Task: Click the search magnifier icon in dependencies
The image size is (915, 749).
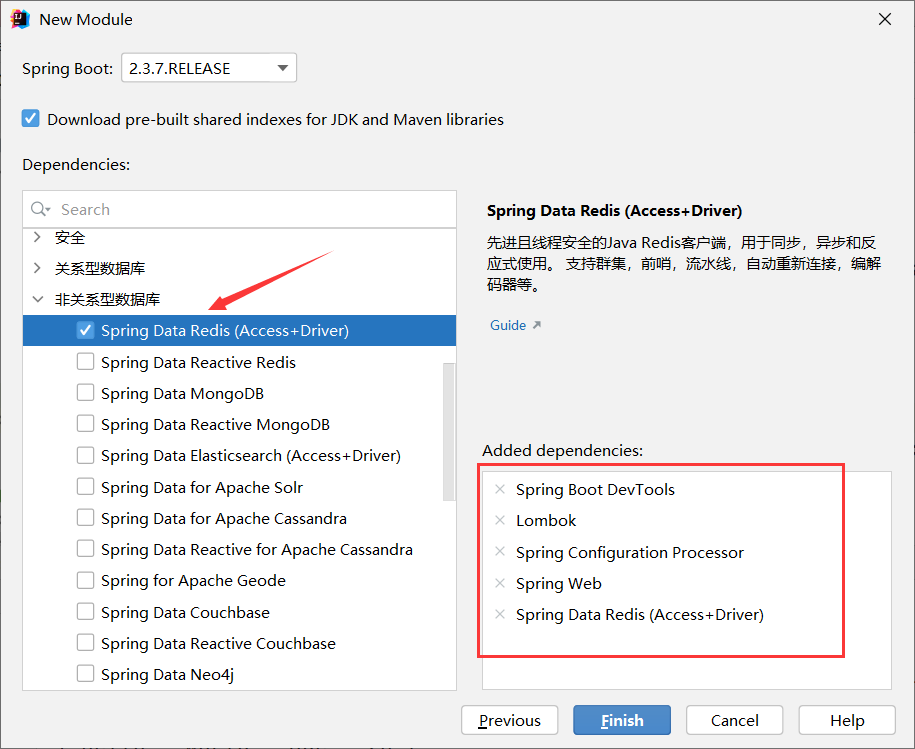Action: (40, 209)
